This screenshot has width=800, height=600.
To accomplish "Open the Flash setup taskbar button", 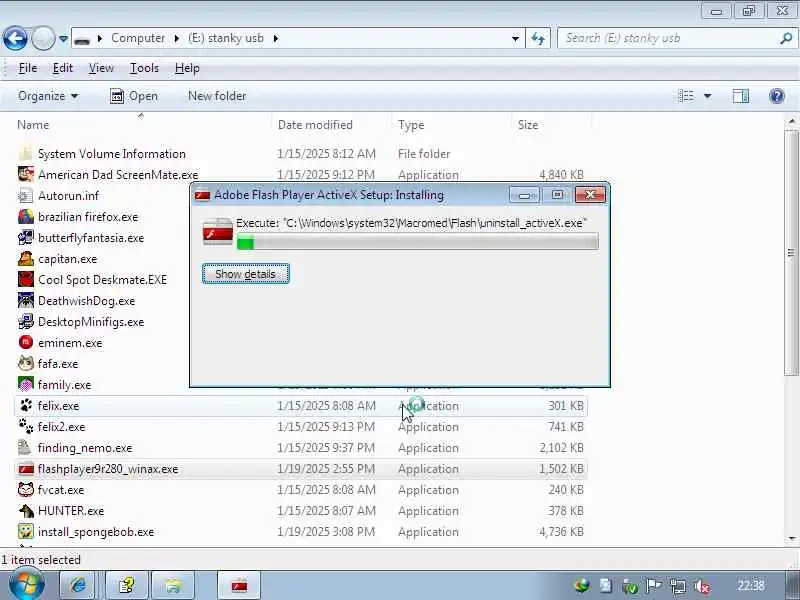I will tap(240, 585).
